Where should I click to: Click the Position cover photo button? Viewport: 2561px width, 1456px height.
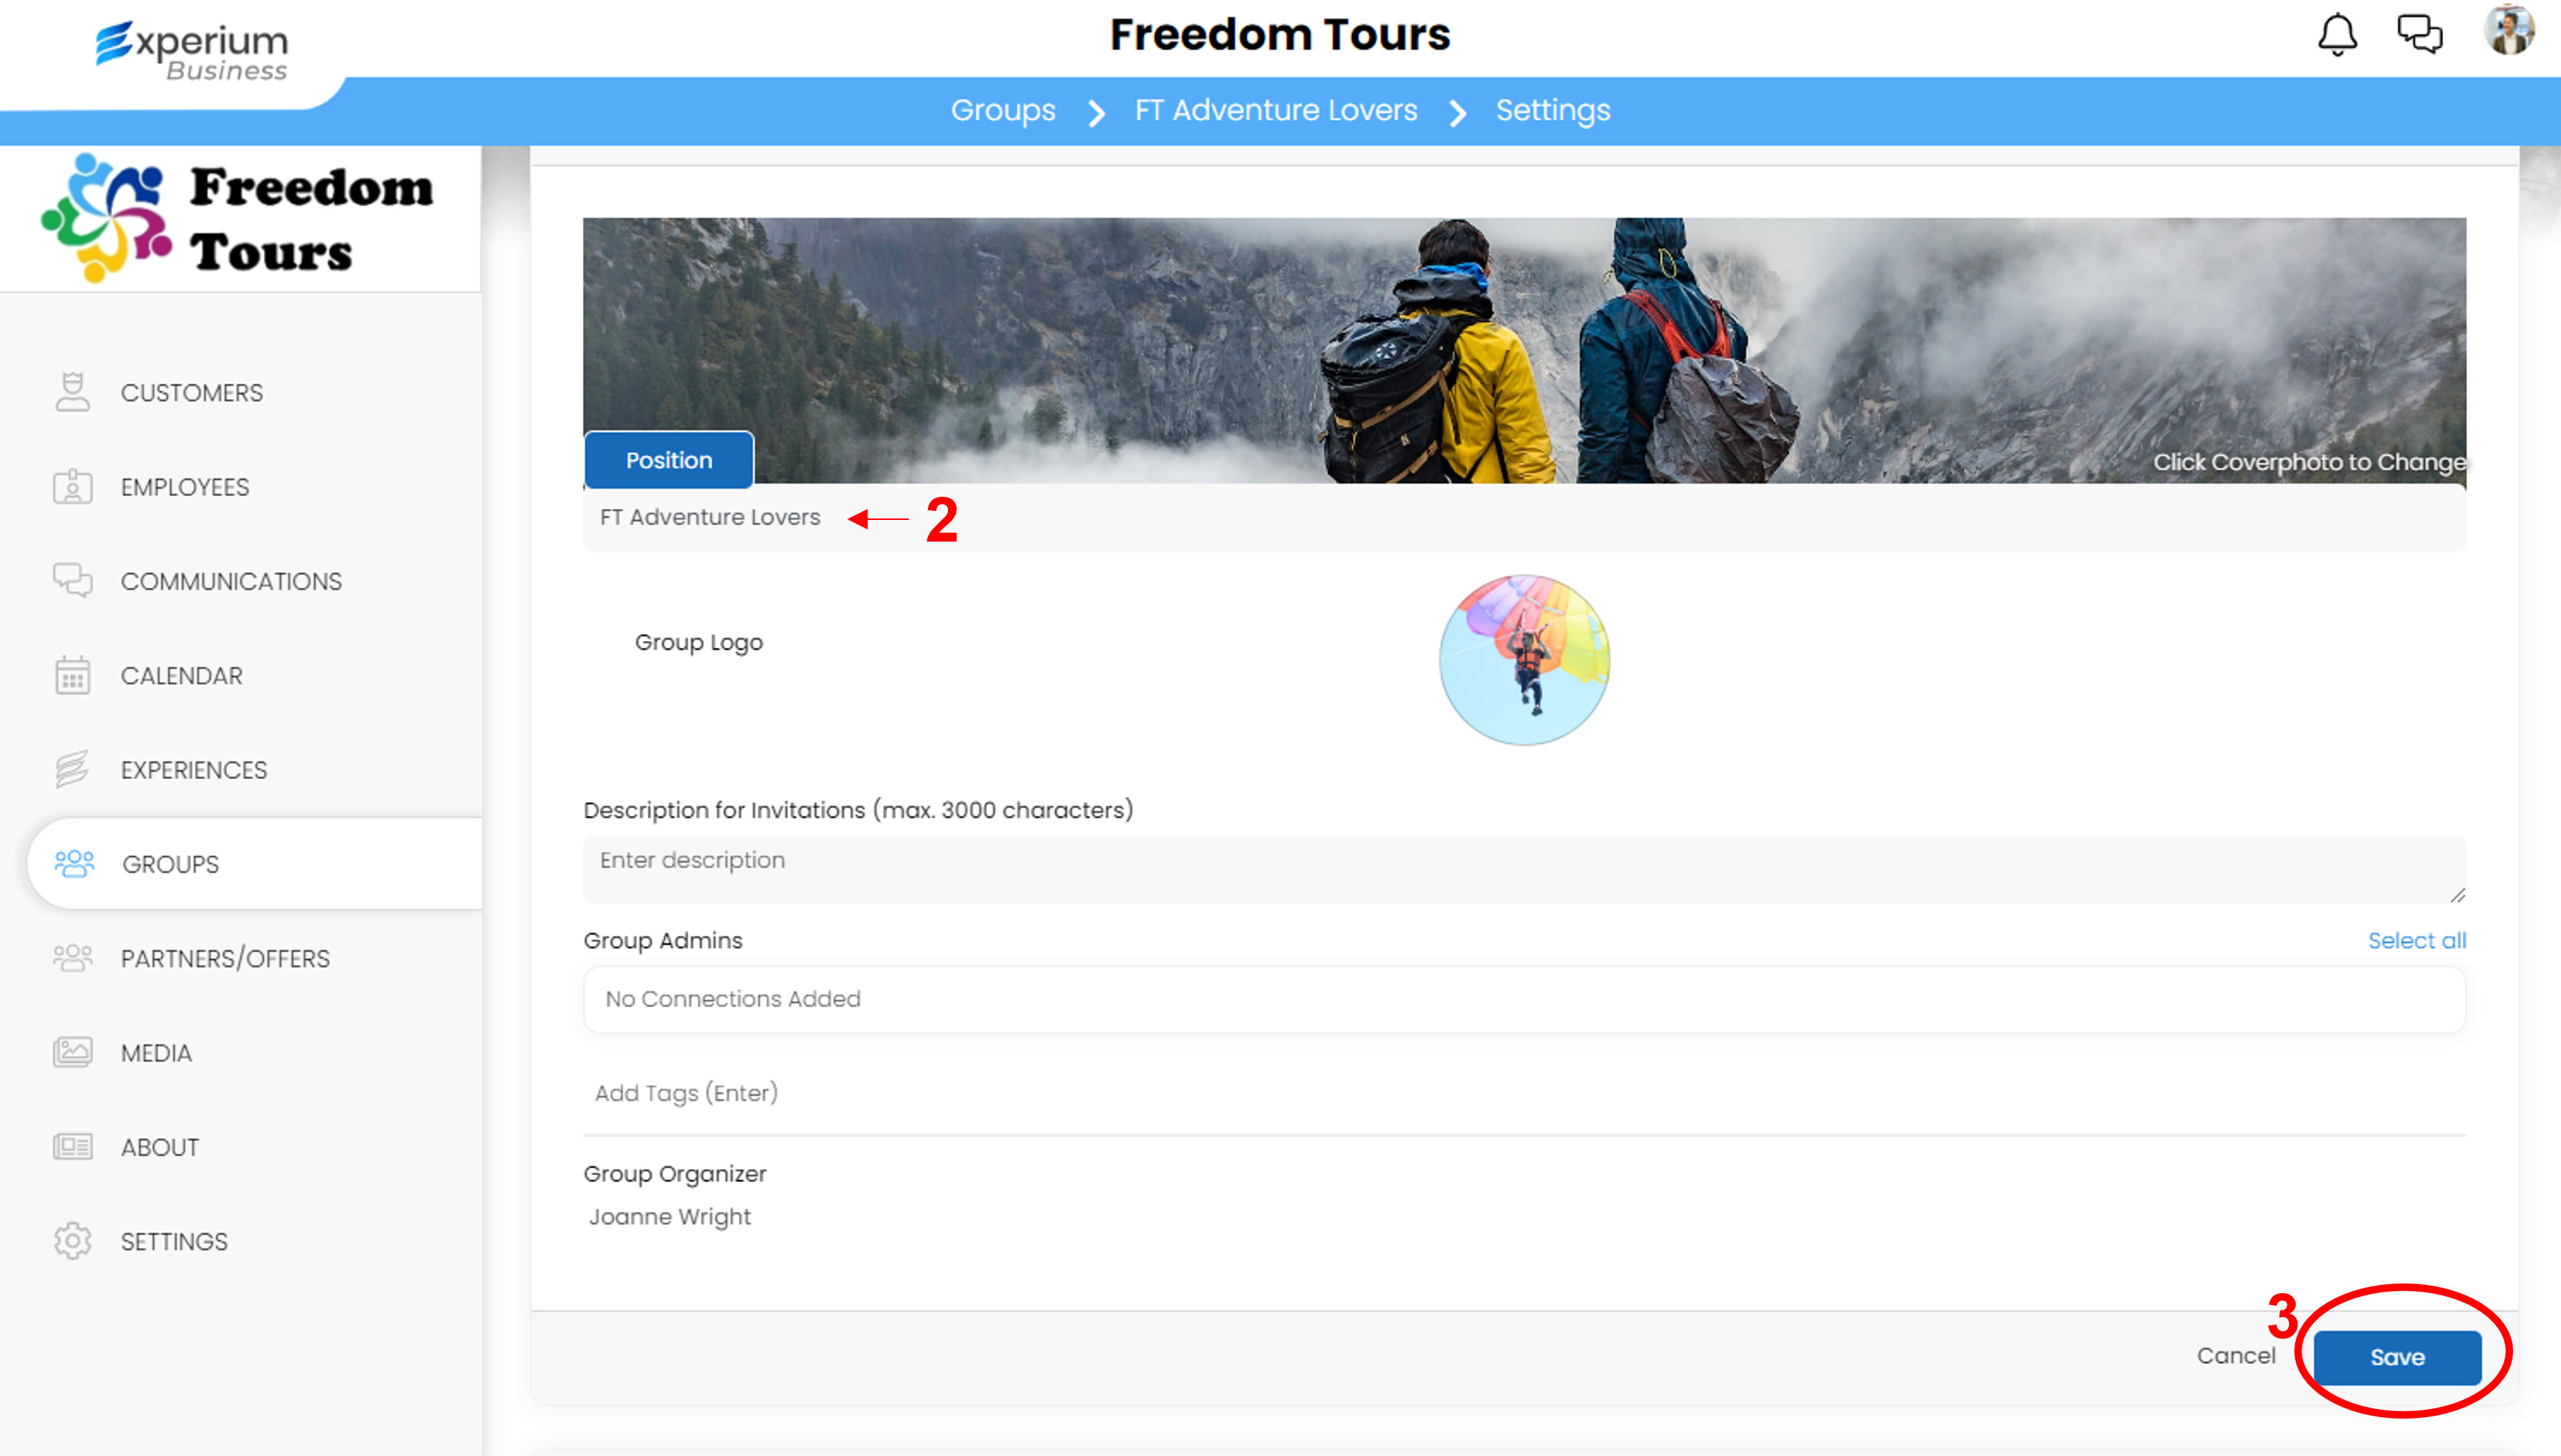click(669, 460)
